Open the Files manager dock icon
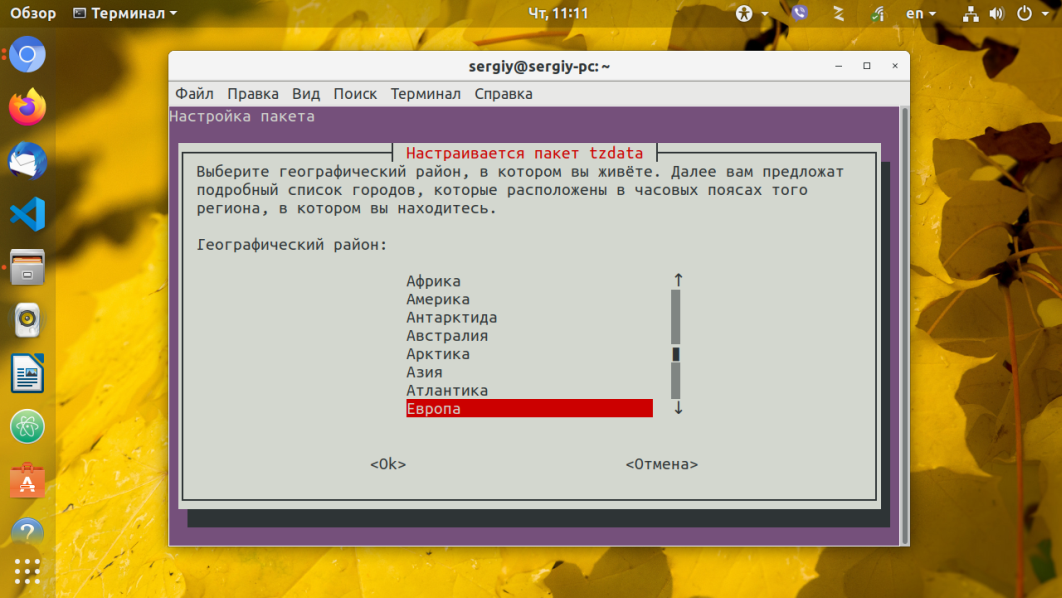 point(27,267)
